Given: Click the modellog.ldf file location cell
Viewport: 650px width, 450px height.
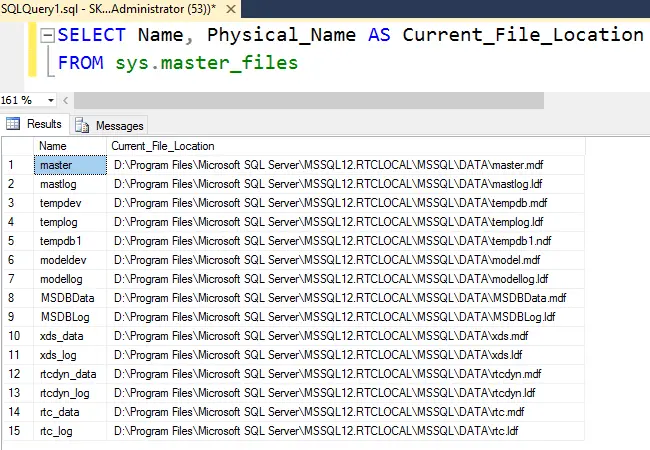Looking at the screenshot, I should pos(346,279).
